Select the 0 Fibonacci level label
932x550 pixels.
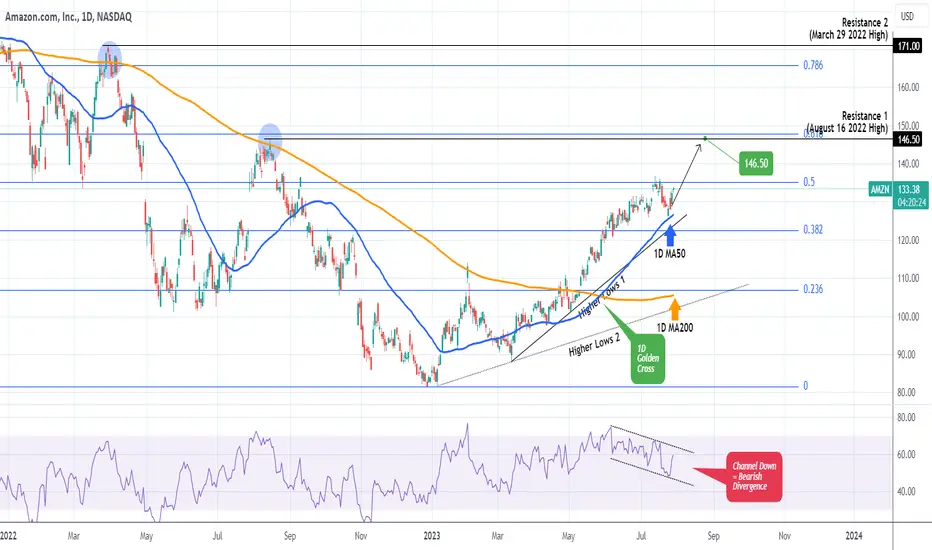tap(805, 386)
